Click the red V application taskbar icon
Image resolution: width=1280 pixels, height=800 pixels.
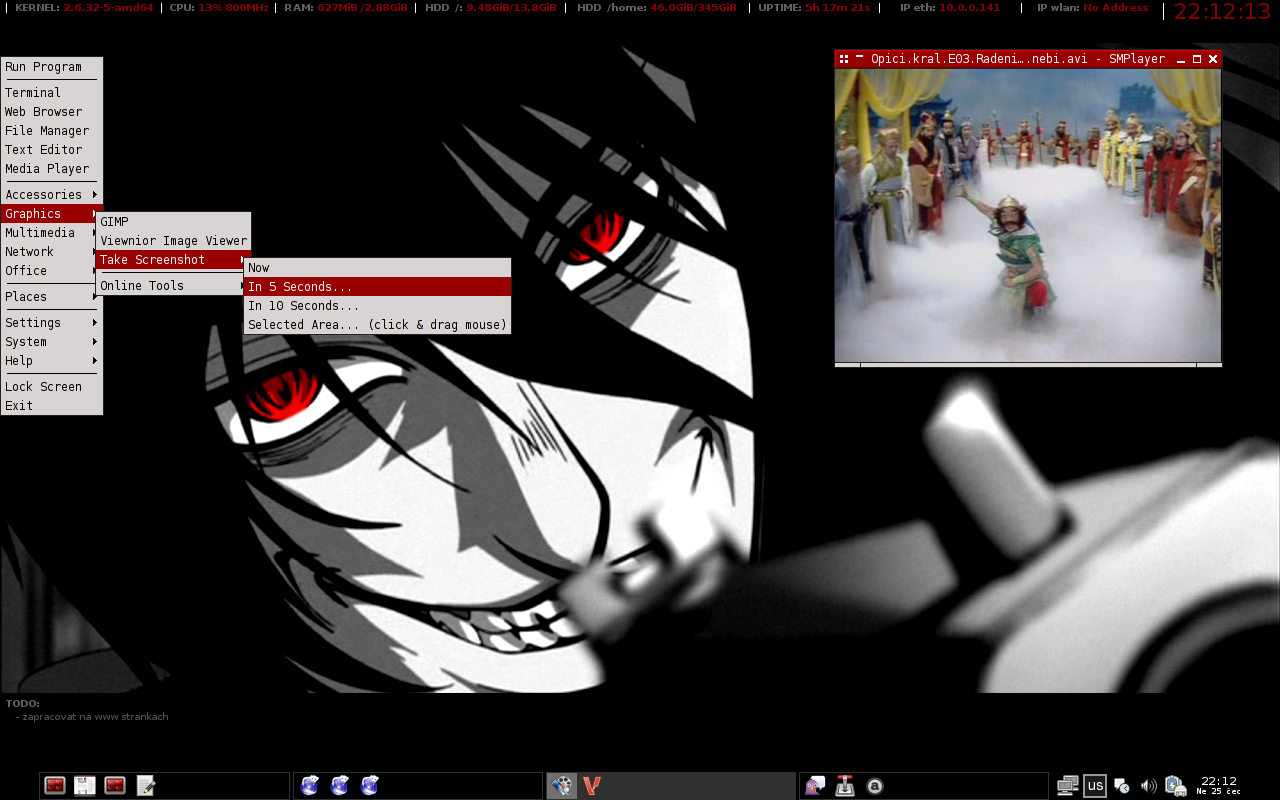pyautogui.click(x=592, y=786)
